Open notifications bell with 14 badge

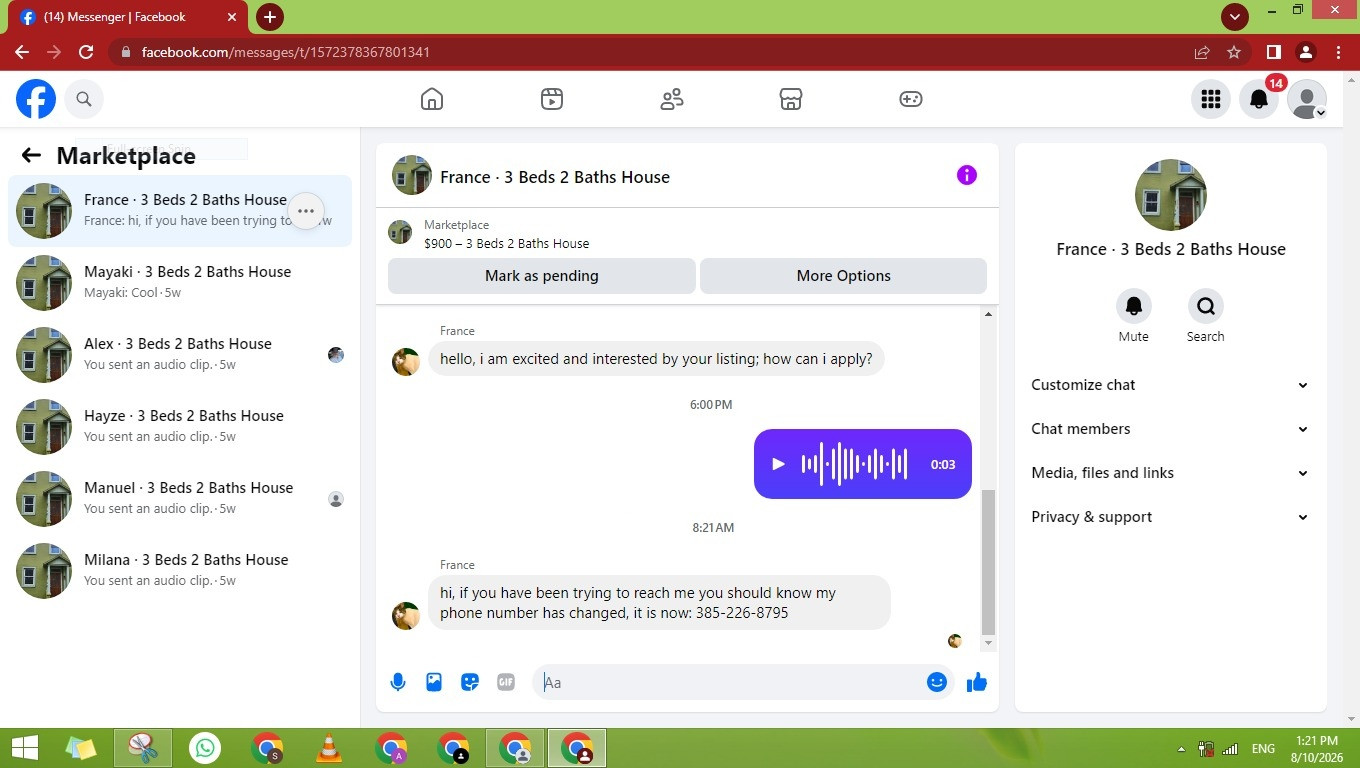coord(1259,99)
